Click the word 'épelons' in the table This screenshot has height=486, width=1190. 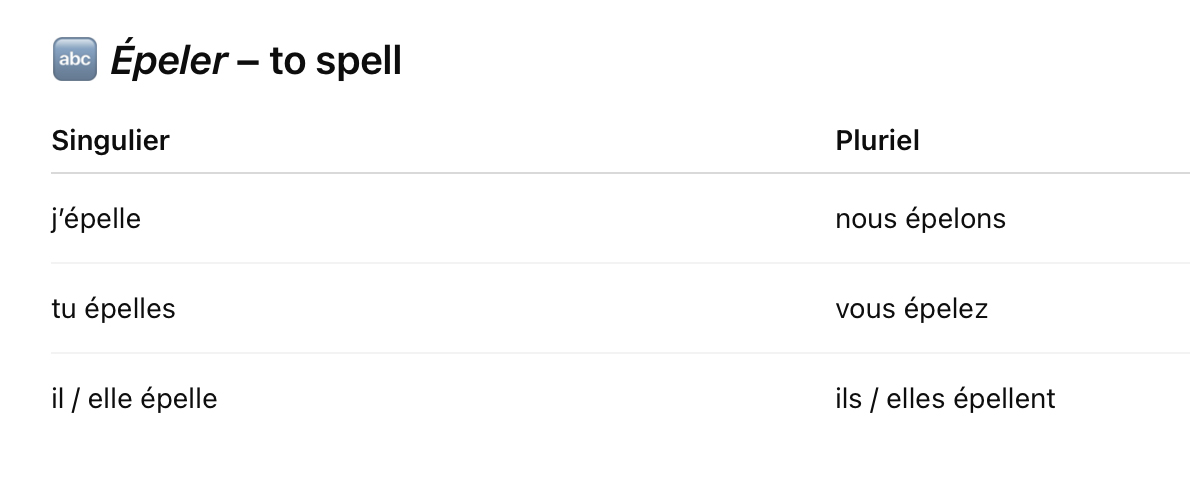956,219
